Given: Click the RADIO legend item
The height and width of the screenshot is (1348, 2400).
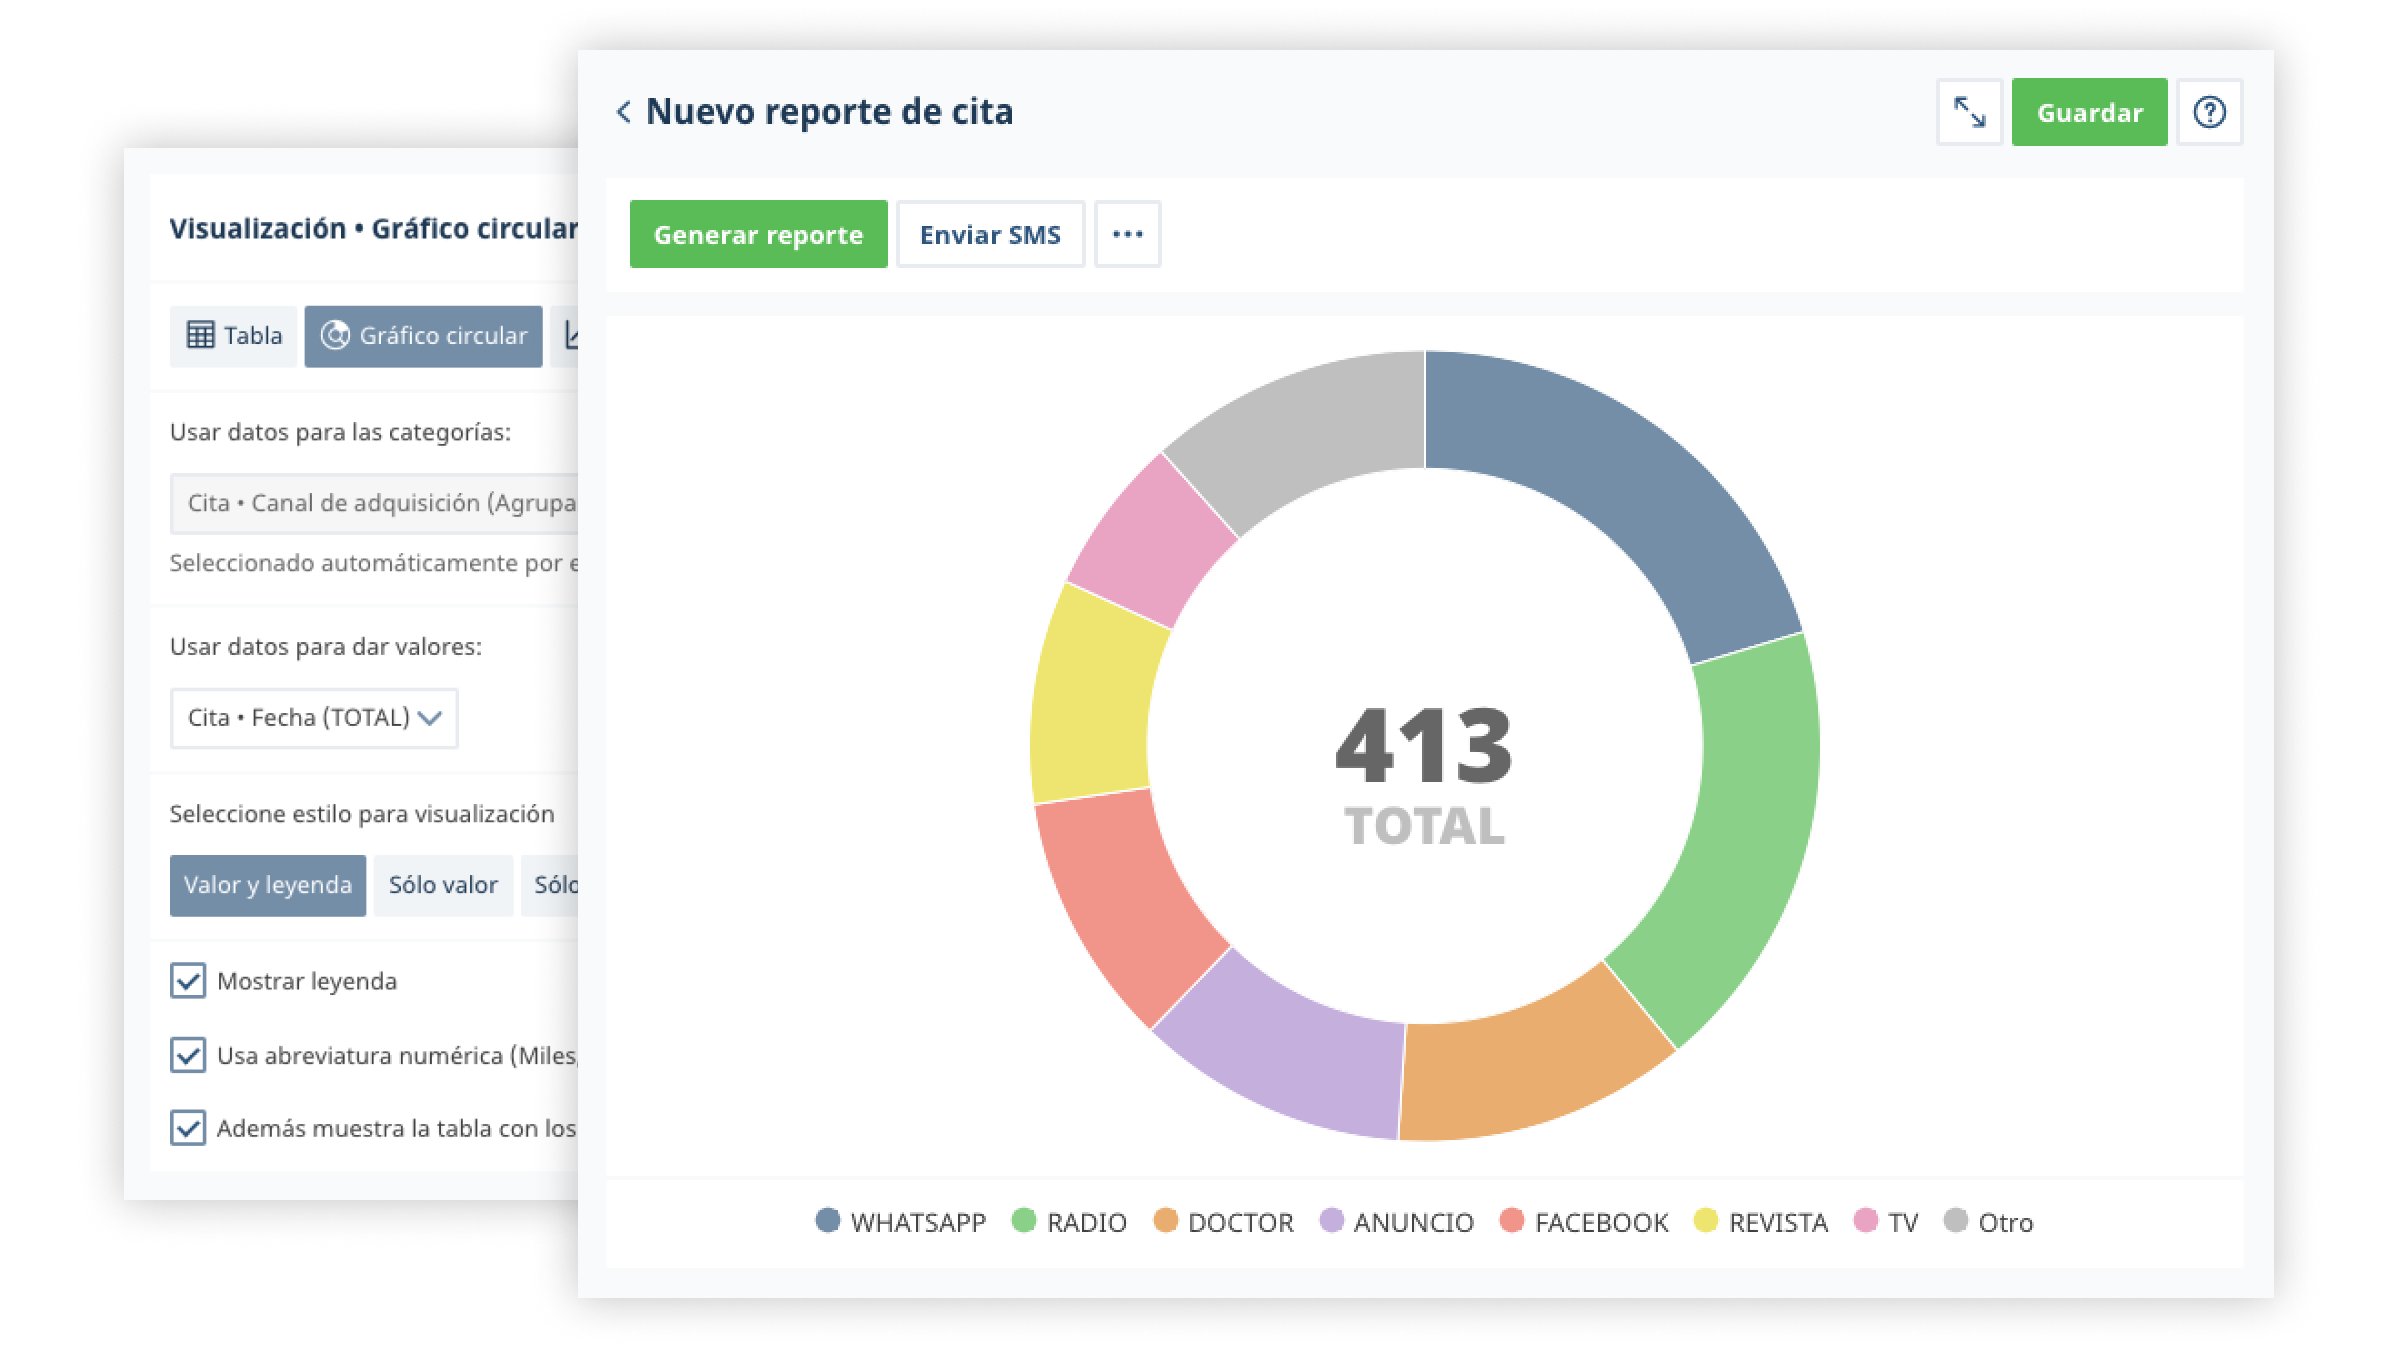Looking at the screenshot, I should [x=1069, y=1222].
